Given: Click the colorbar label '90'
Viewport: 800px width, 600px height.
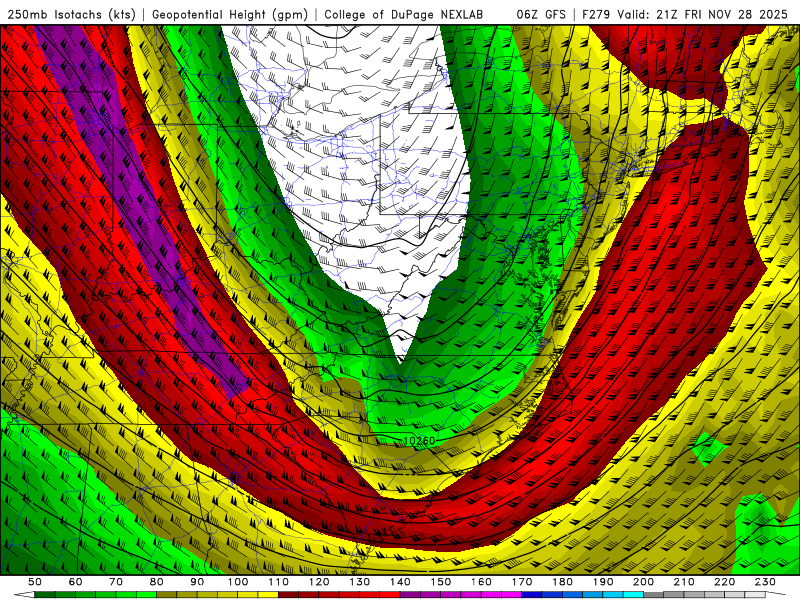Looking at the screenshot, I should pos(197,582).
